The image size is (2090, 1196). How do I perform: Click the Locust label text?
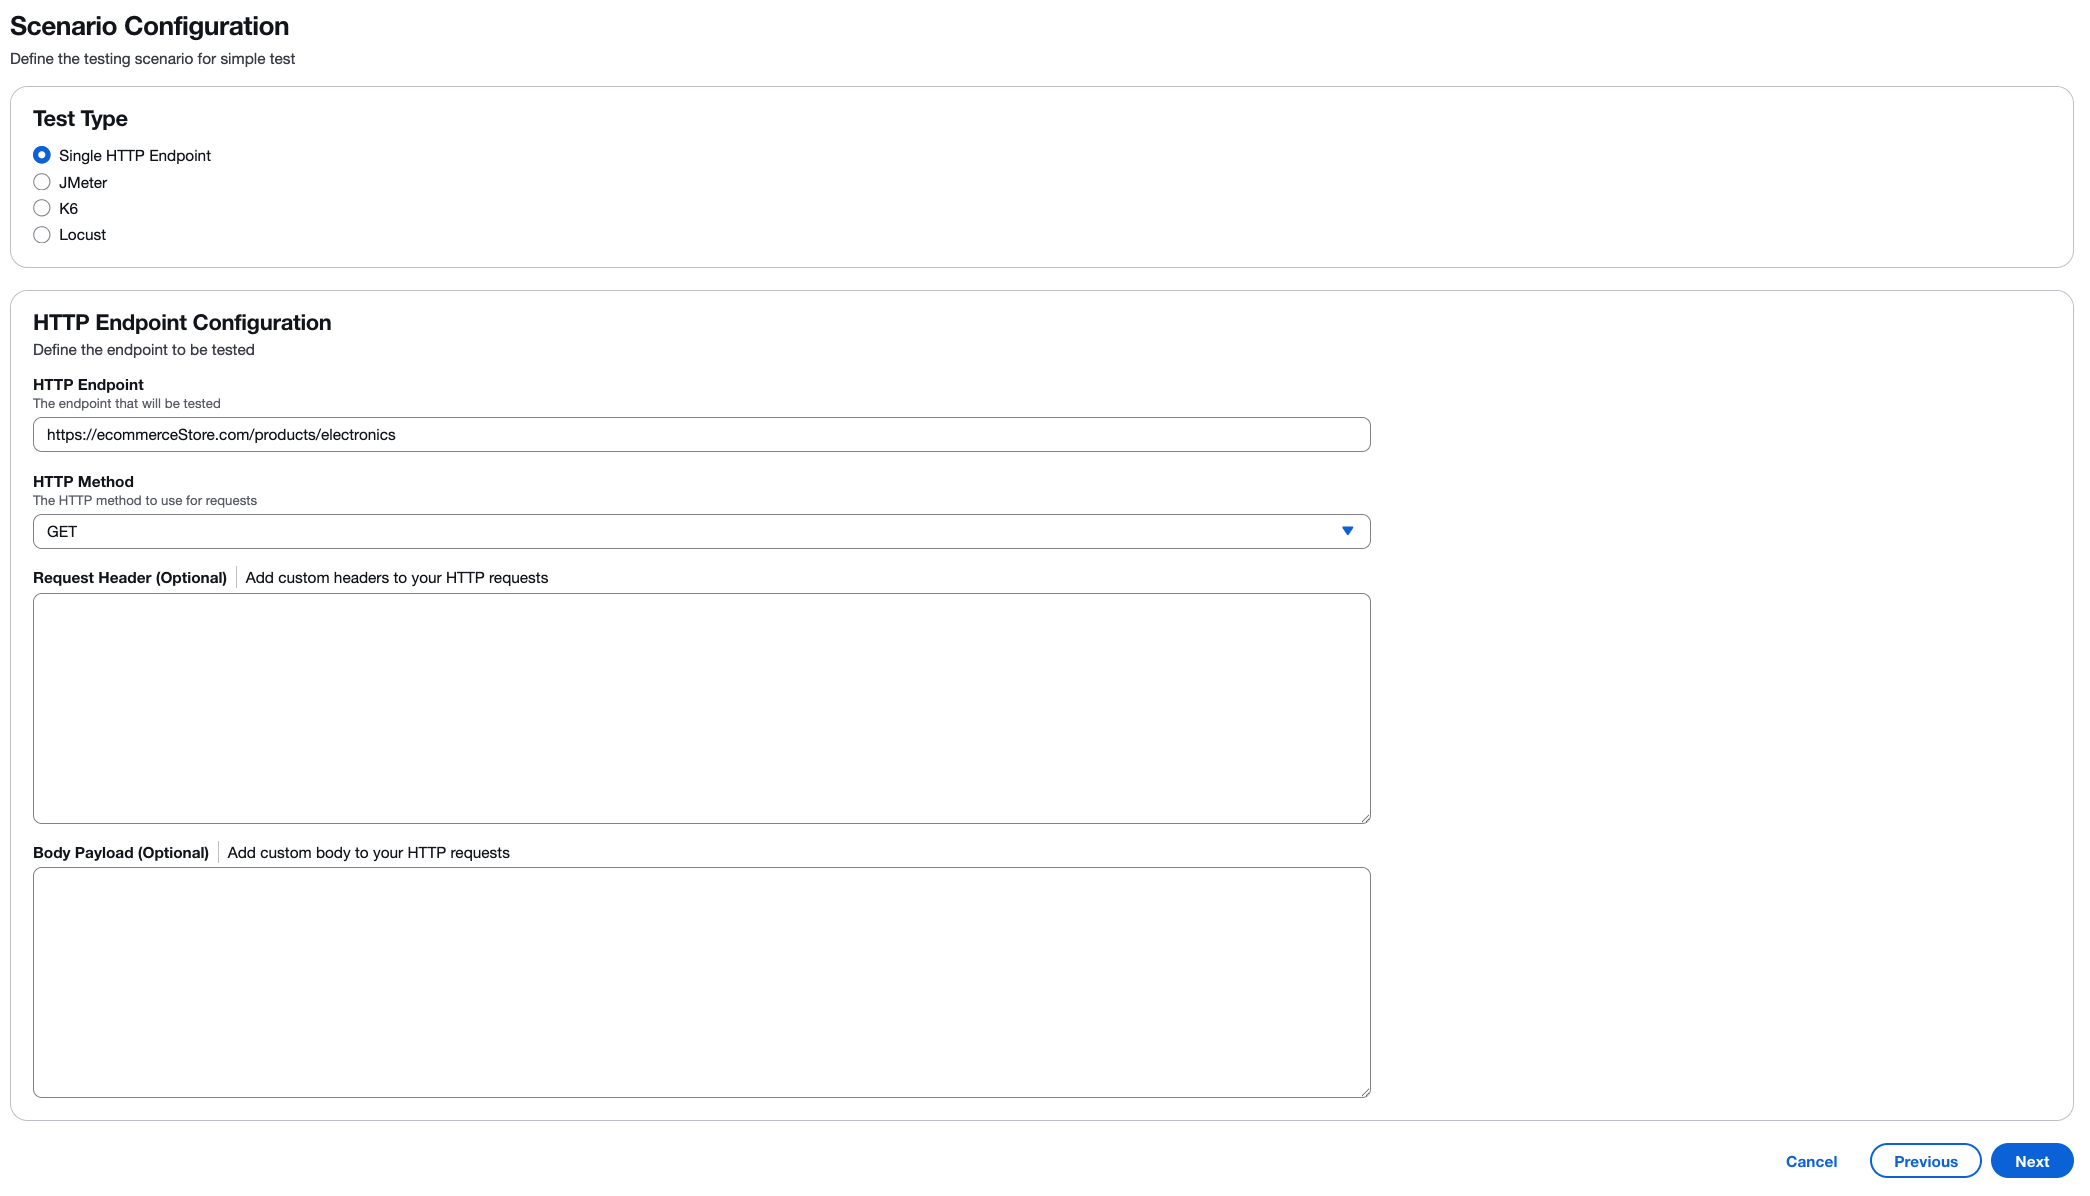click(x=82, y=235)
